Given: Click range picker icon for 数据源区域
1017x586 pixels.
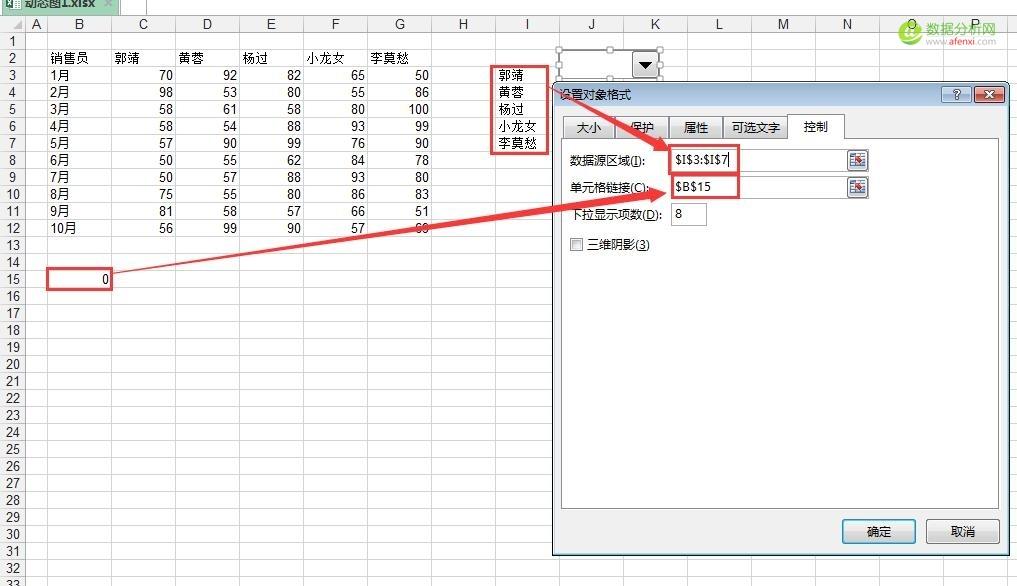Looking at the screenshot, I should click(857, 160).
